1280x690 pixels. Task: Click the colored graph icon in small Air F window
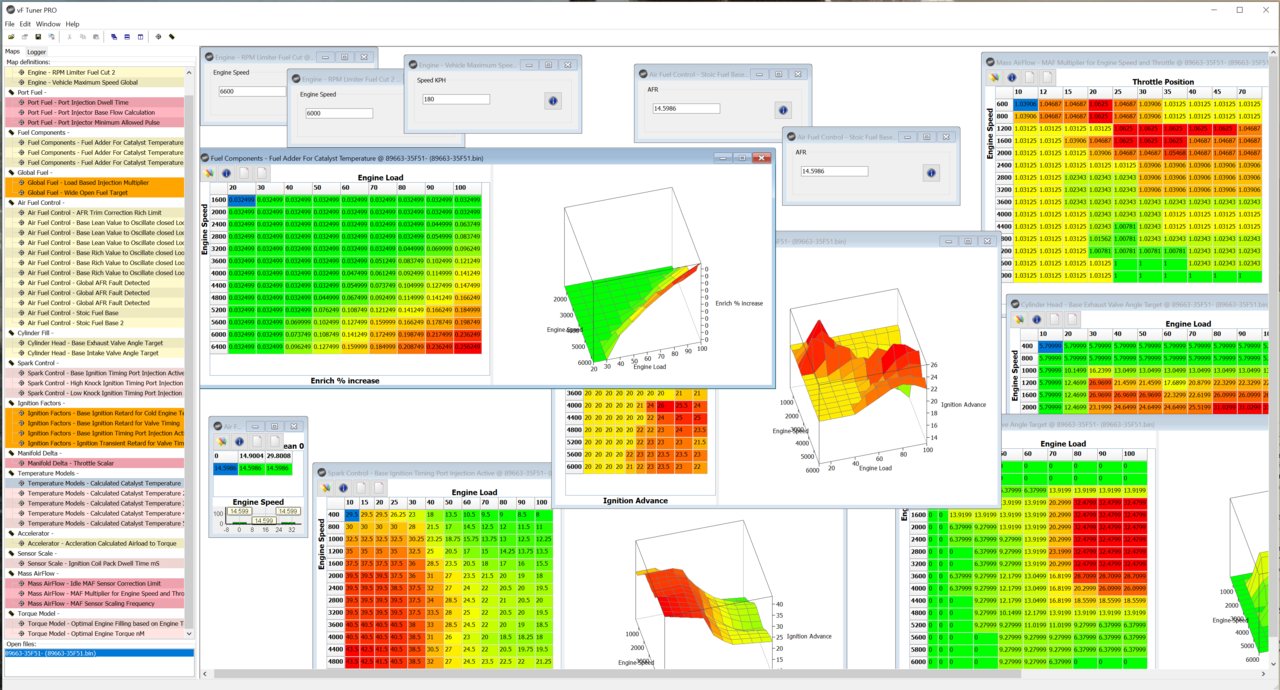click(x=220, y=441)
